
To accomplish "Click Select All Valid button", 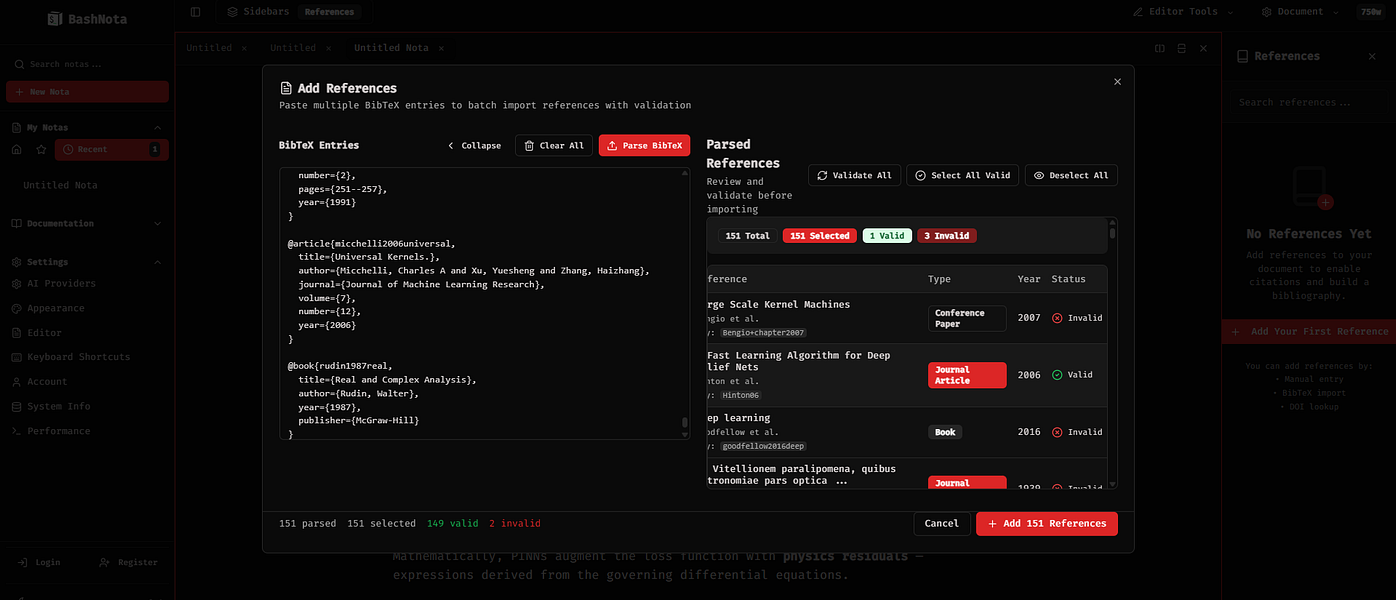I will tap(962, 175).
